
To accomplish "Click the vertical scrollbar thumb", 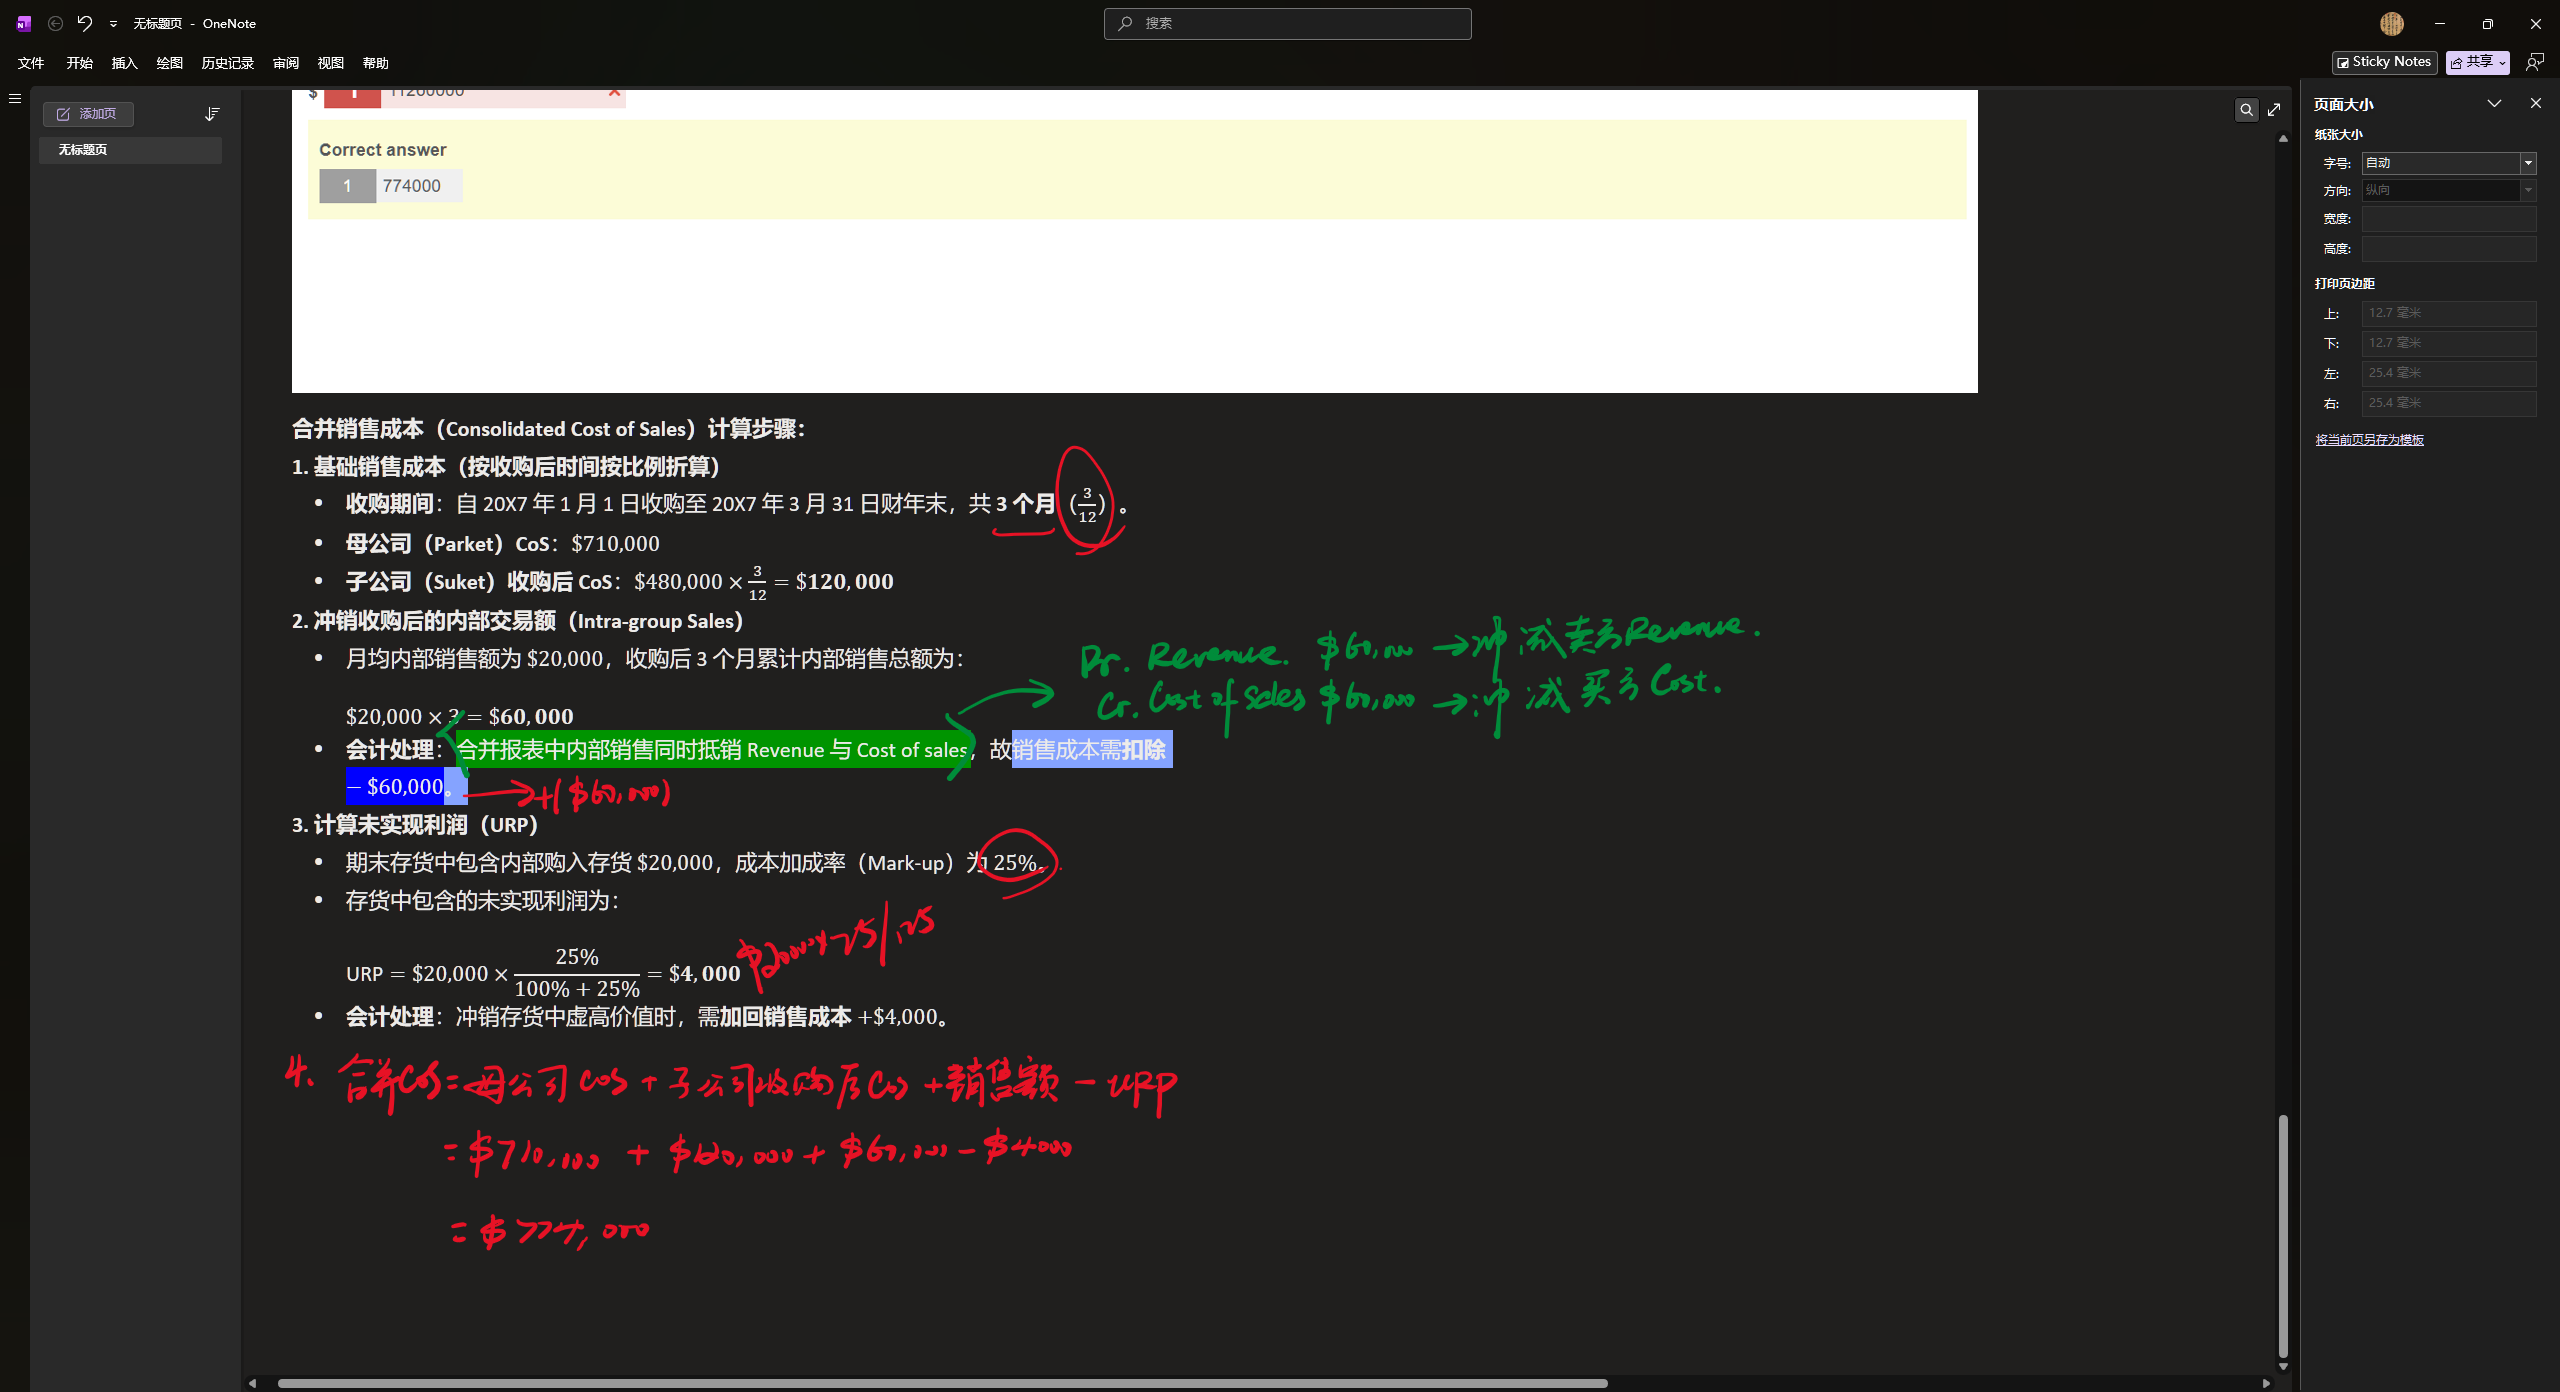I will coord(2282,1236).
